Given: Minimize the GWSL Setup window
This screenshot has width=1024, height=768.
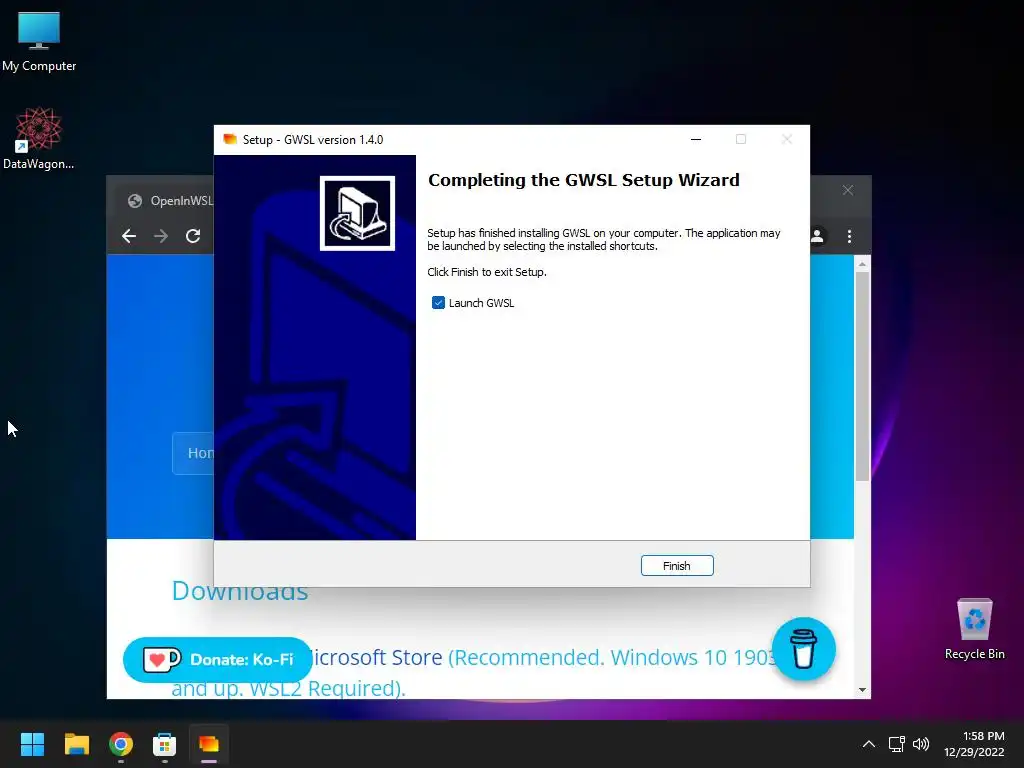Looking at the screenshot, I should (x=696, y=139).
